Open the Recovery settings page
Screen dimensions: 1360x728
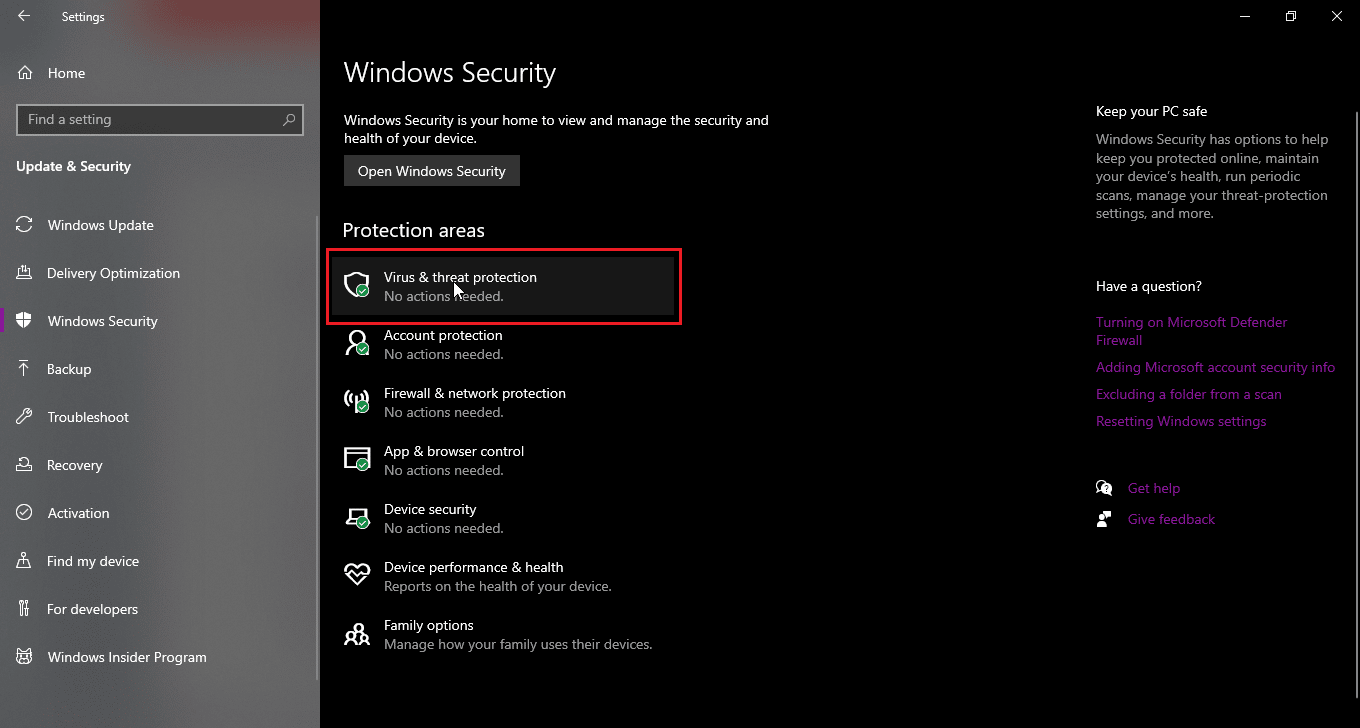74,465
